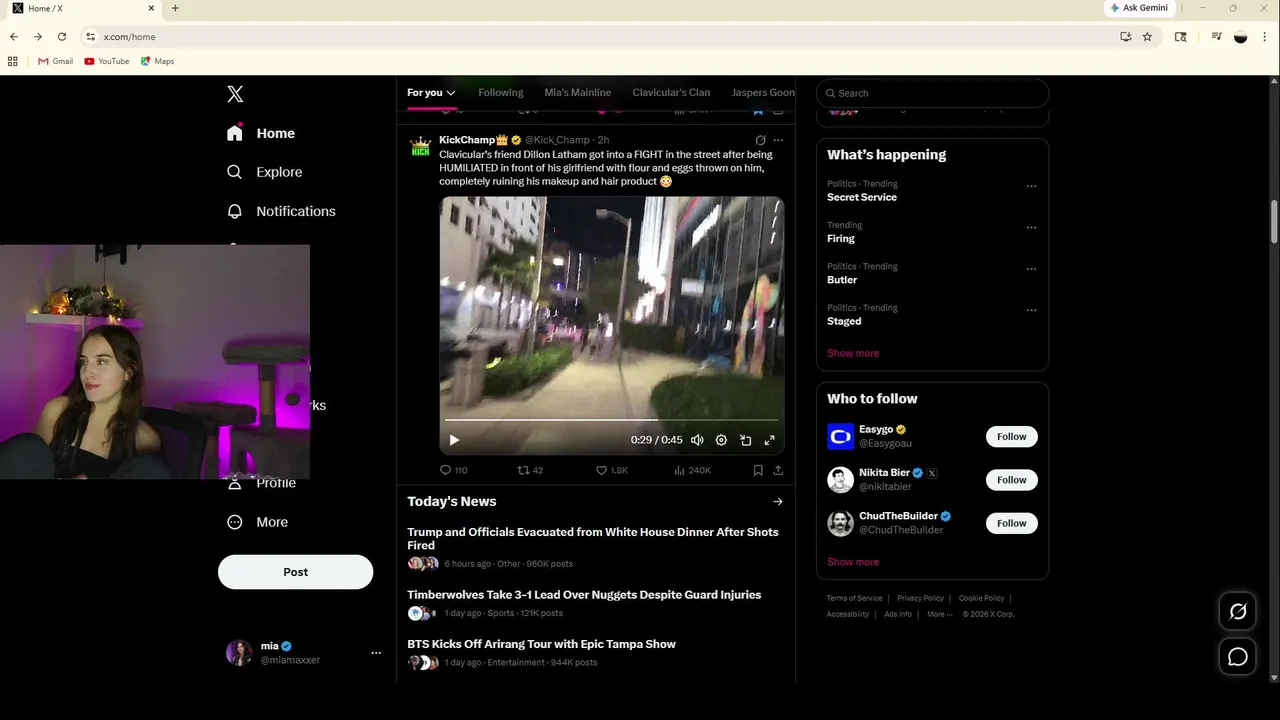Open mia profile avatar at bottom
The width and height of the screenshot is (1280, 720).
[x=239, y=653]
